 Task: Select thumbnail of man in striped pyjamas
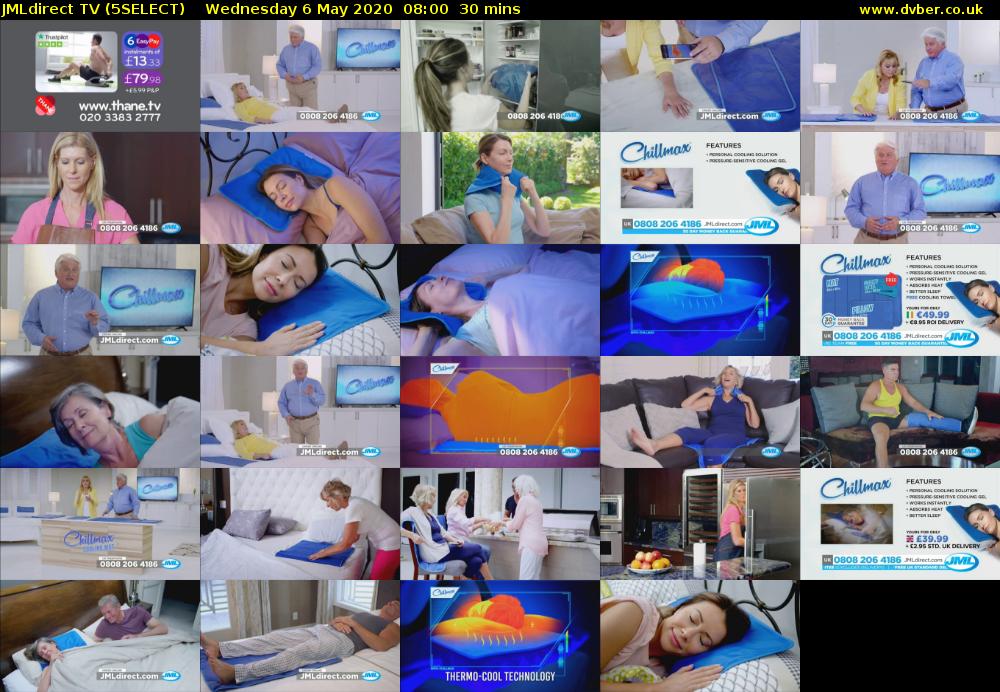pos(300,636)
